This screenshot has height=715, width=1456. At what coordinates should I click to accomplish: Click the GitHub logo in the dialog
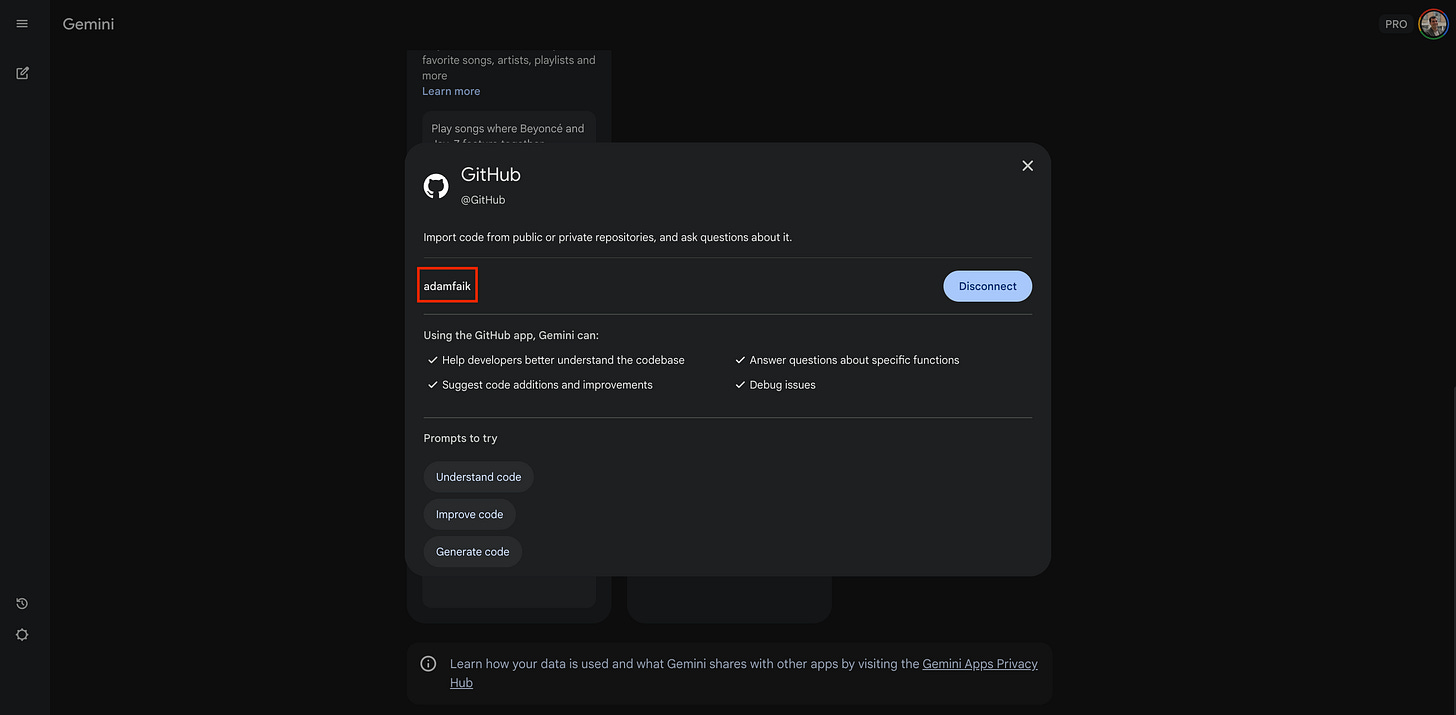(436, 185)
